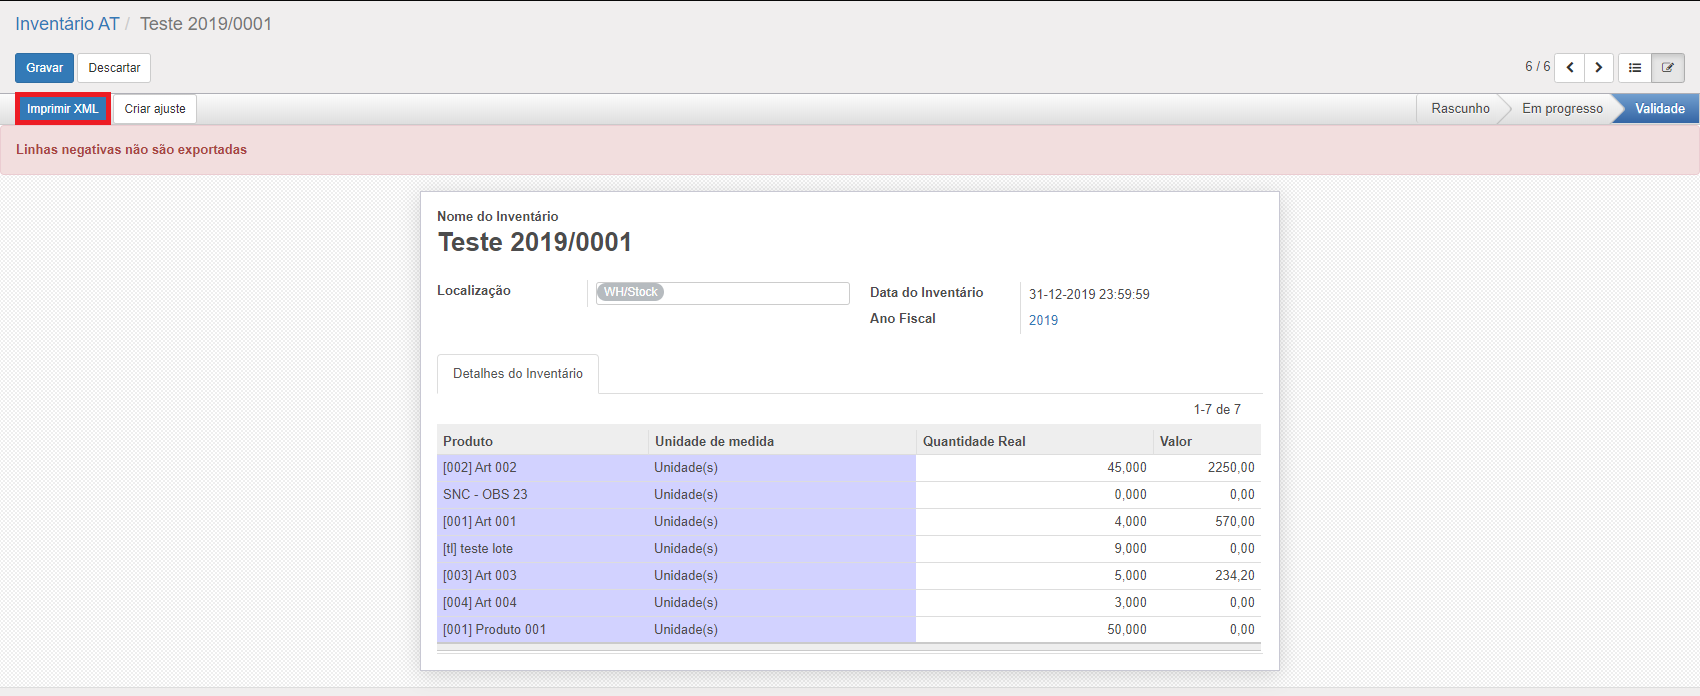
Task: Sort by Quantidade Real column header
Action: pyautogui.click(x=974, y=441)
